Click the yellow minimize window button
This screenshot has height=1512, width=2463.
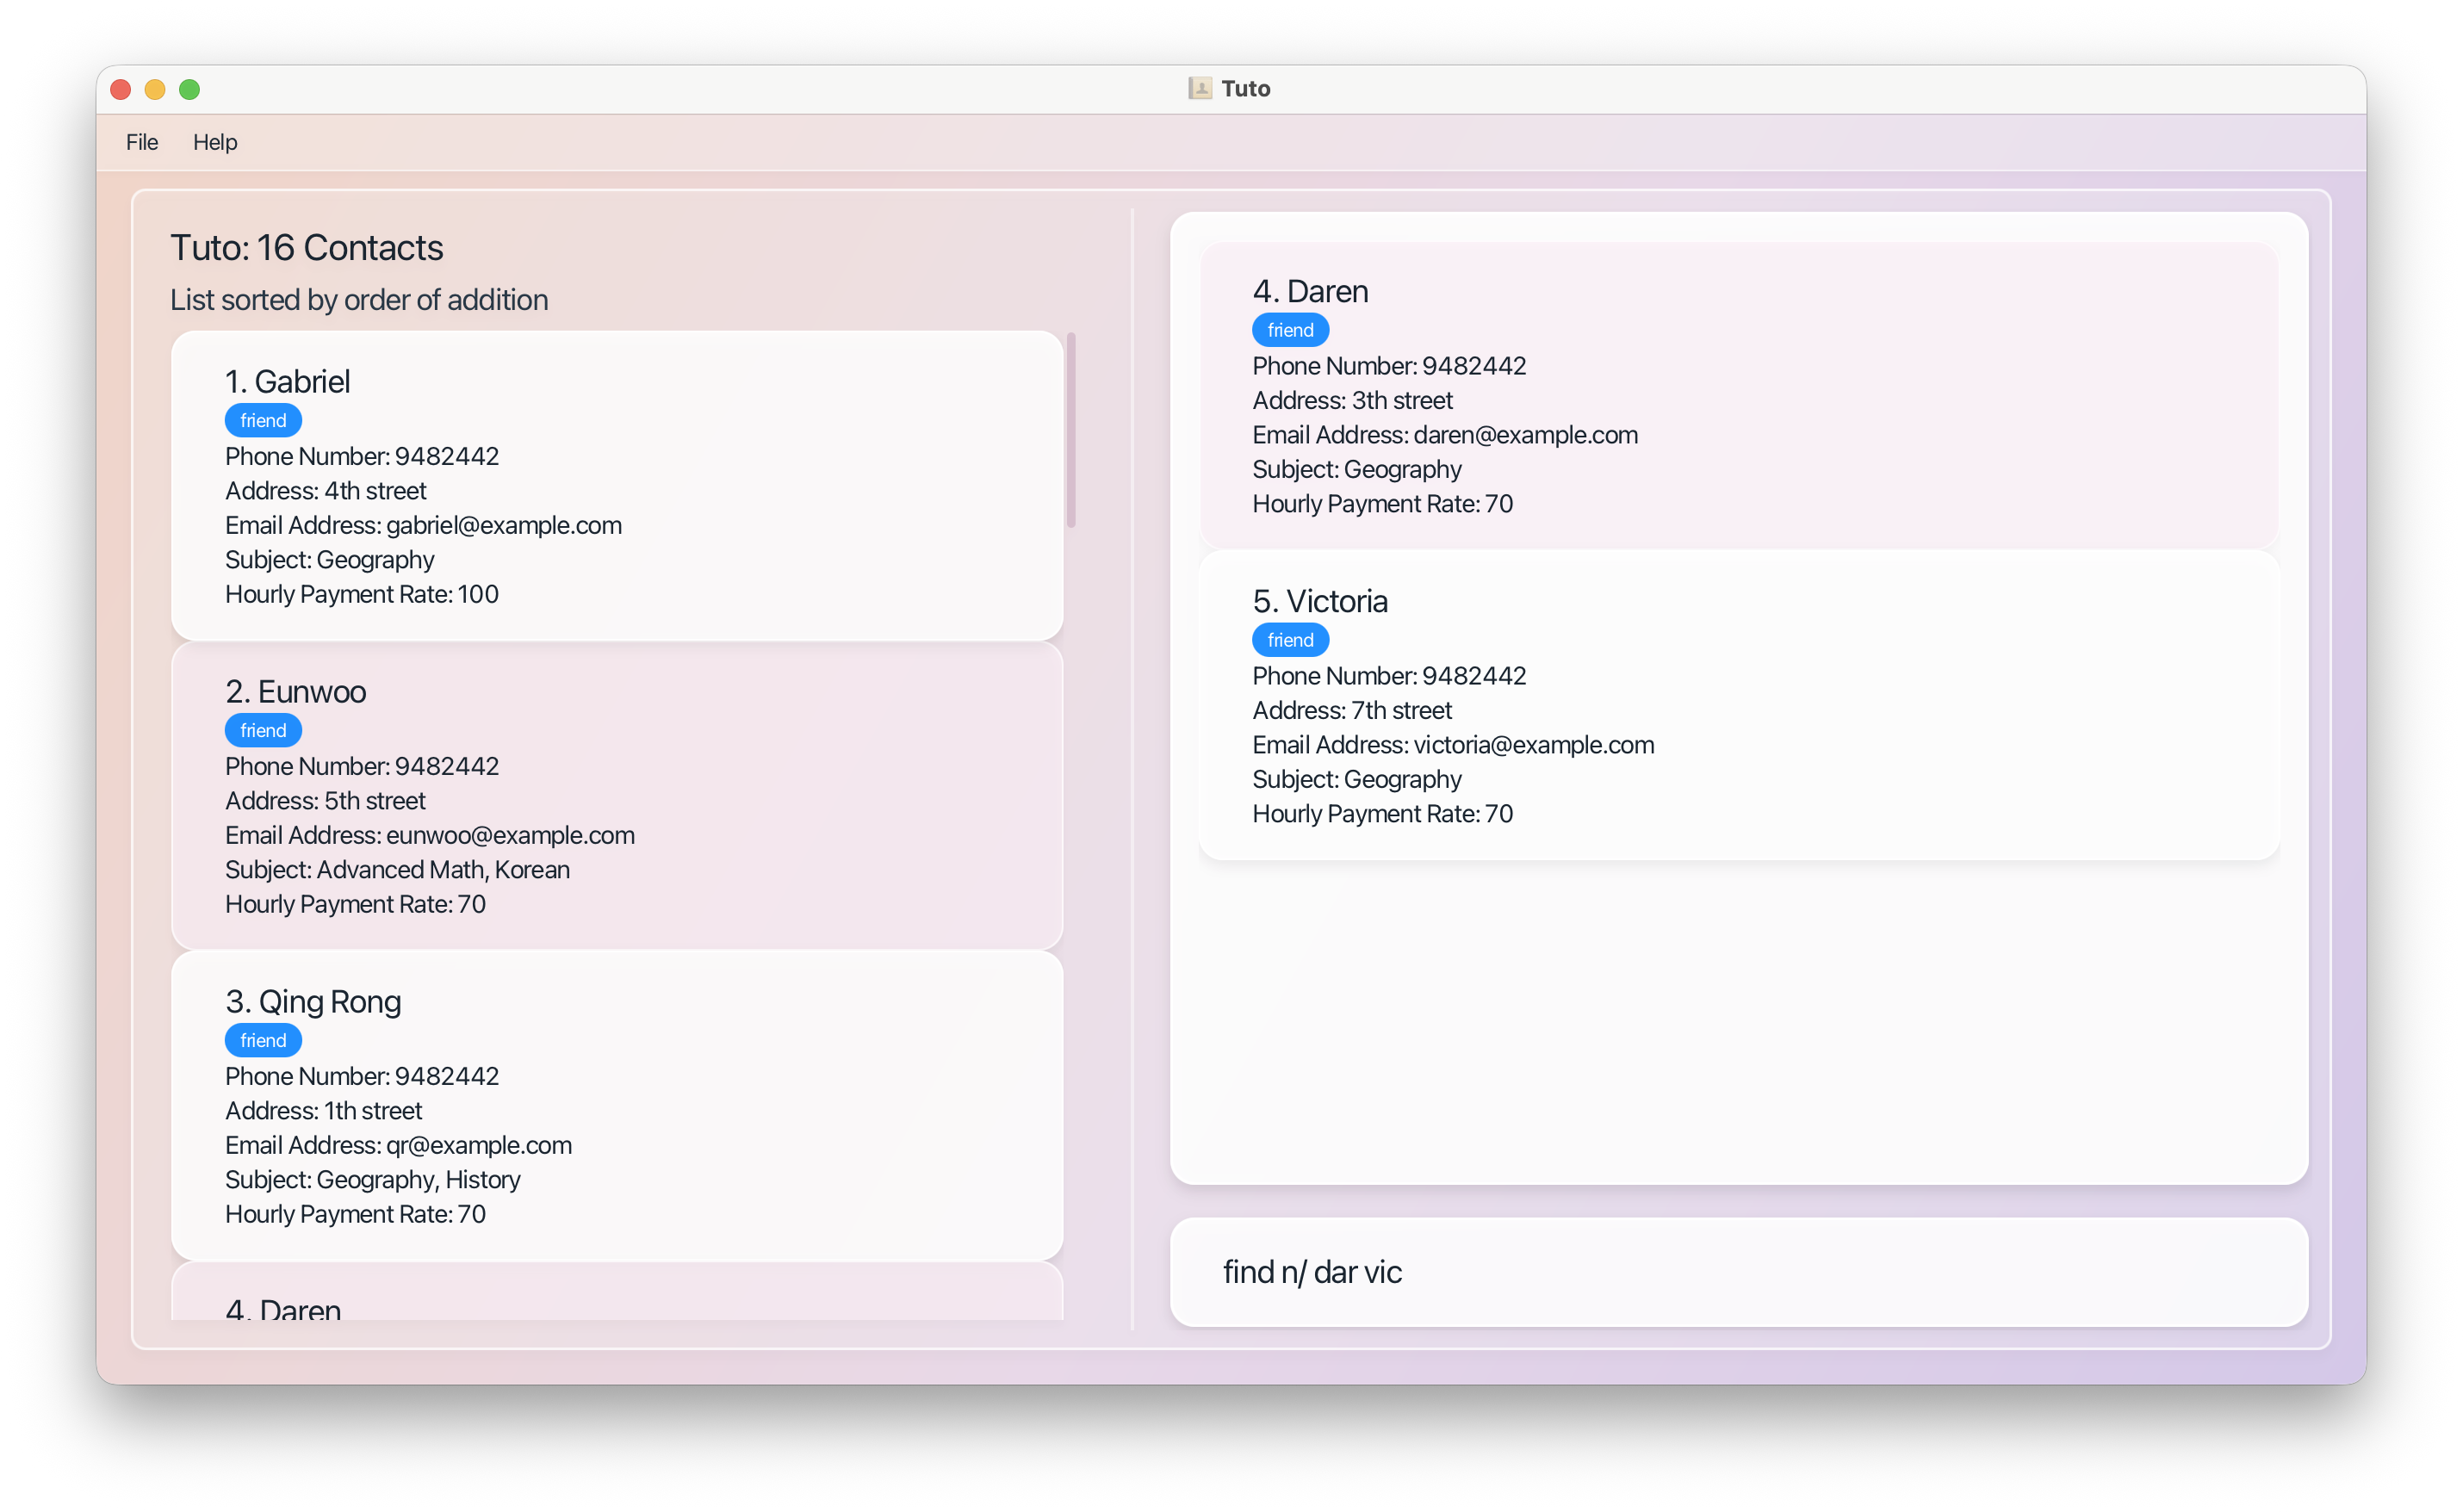[x=155, y=89]
